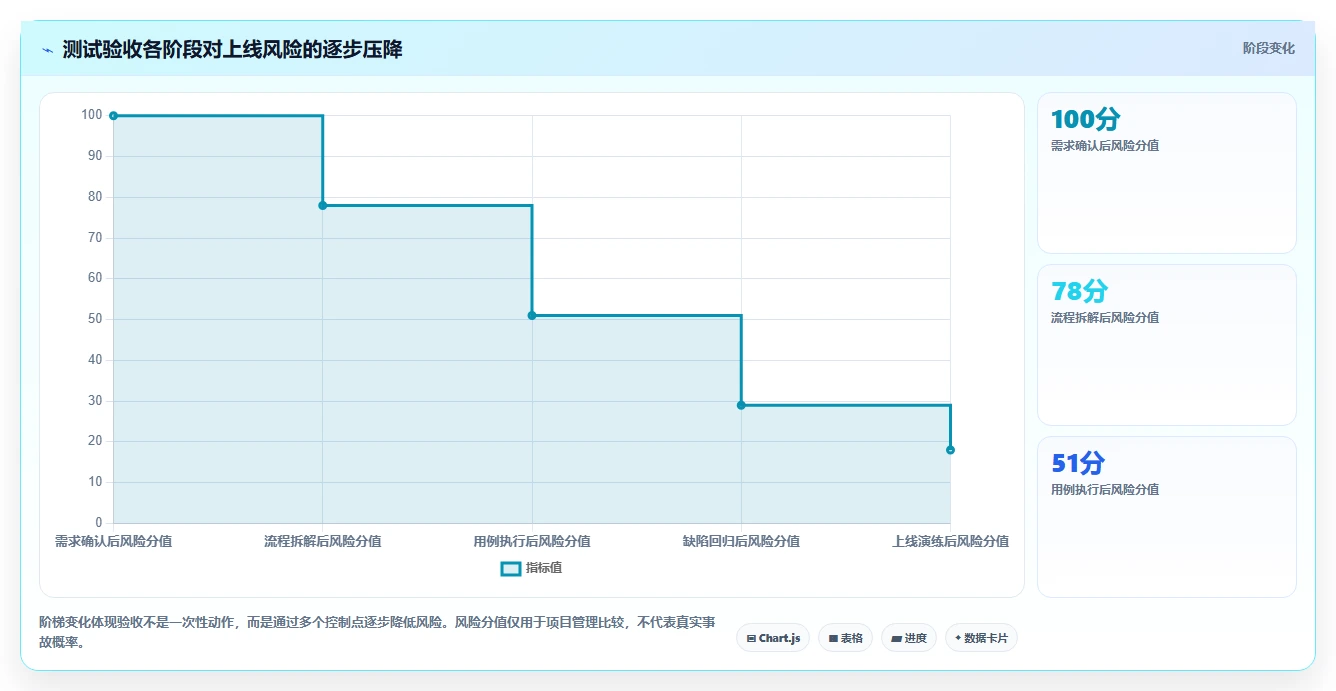The width and height of the screenshot is (1336, 691).
Task: Click the data point at value 29
Action: pos(741,405)
